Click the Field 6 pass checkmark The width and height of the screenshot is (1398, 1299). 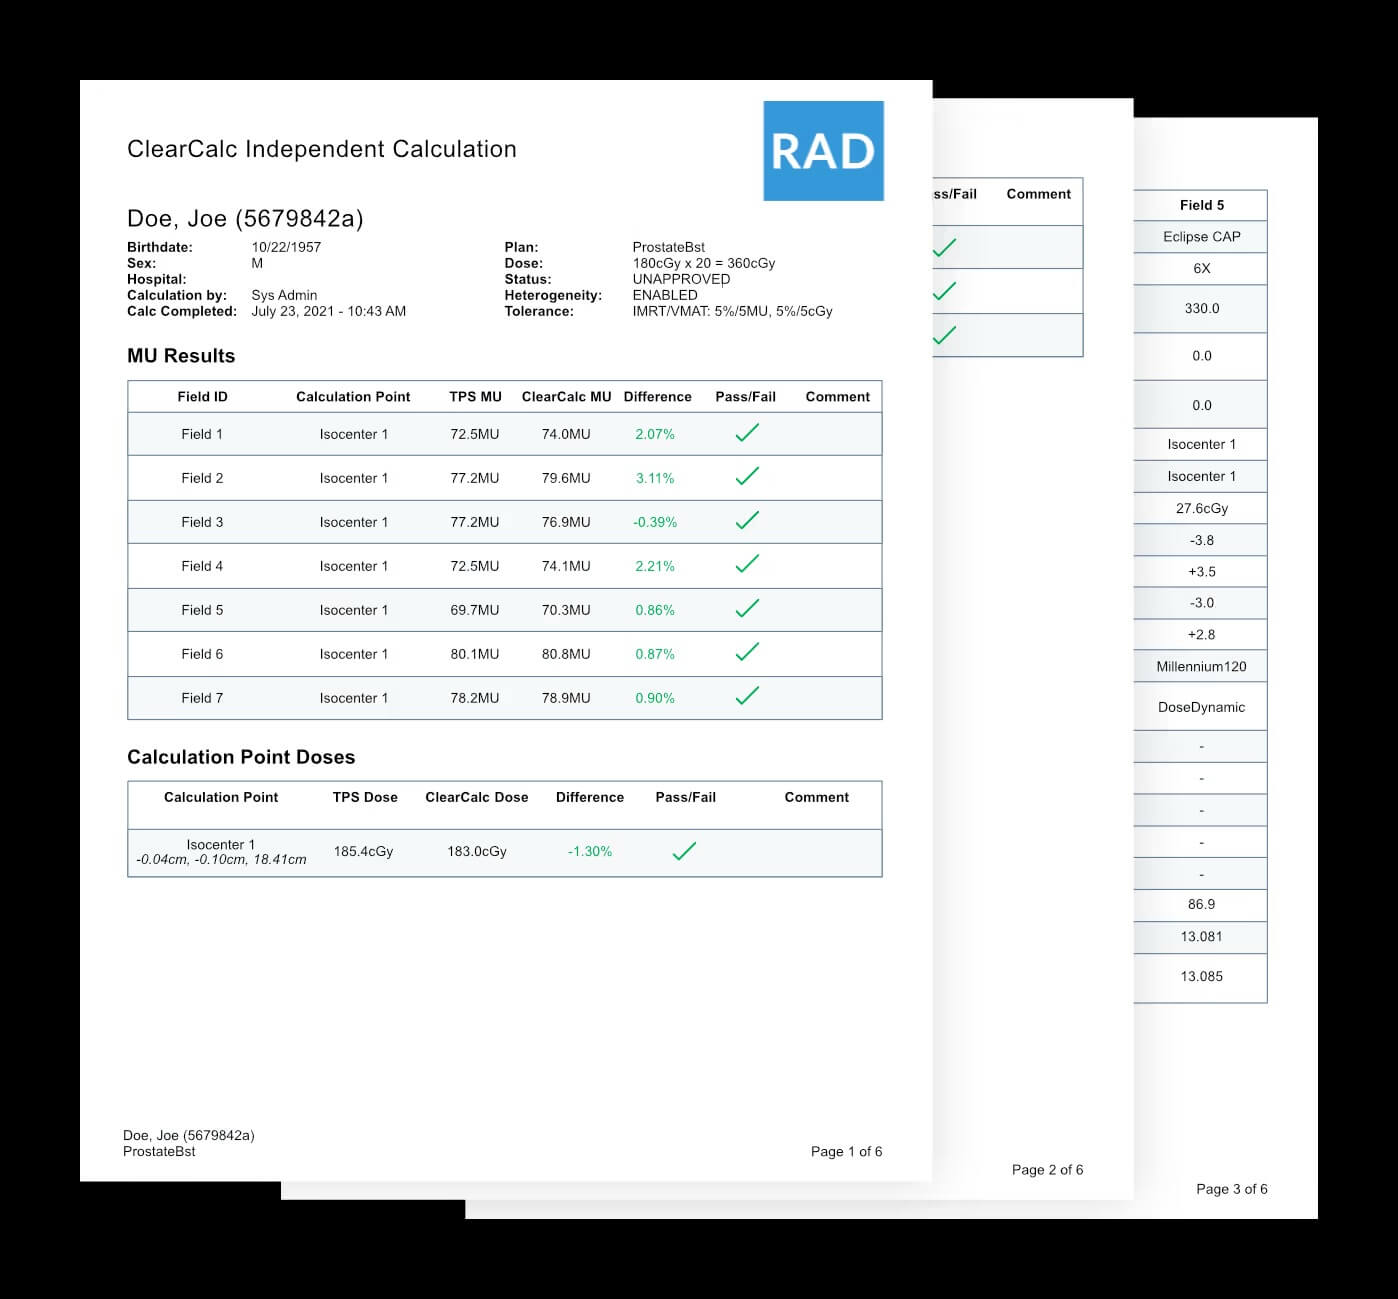click(747, 653)
